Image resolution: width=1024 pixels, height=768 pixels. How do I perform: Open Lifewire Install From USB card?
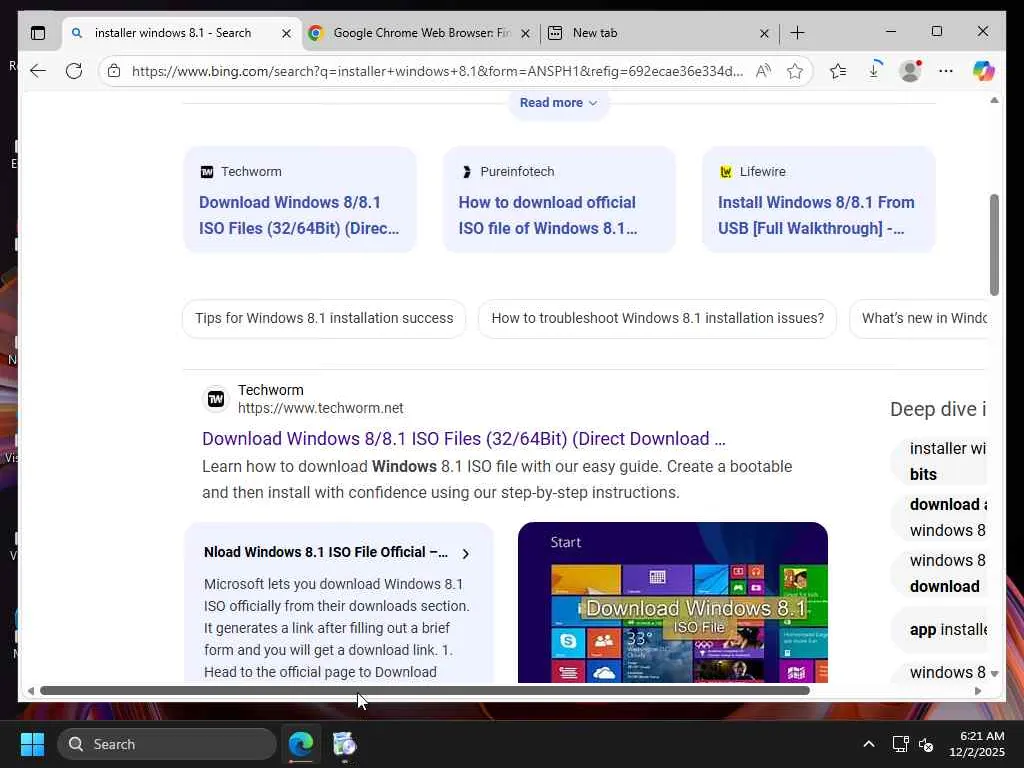[818, 200]
